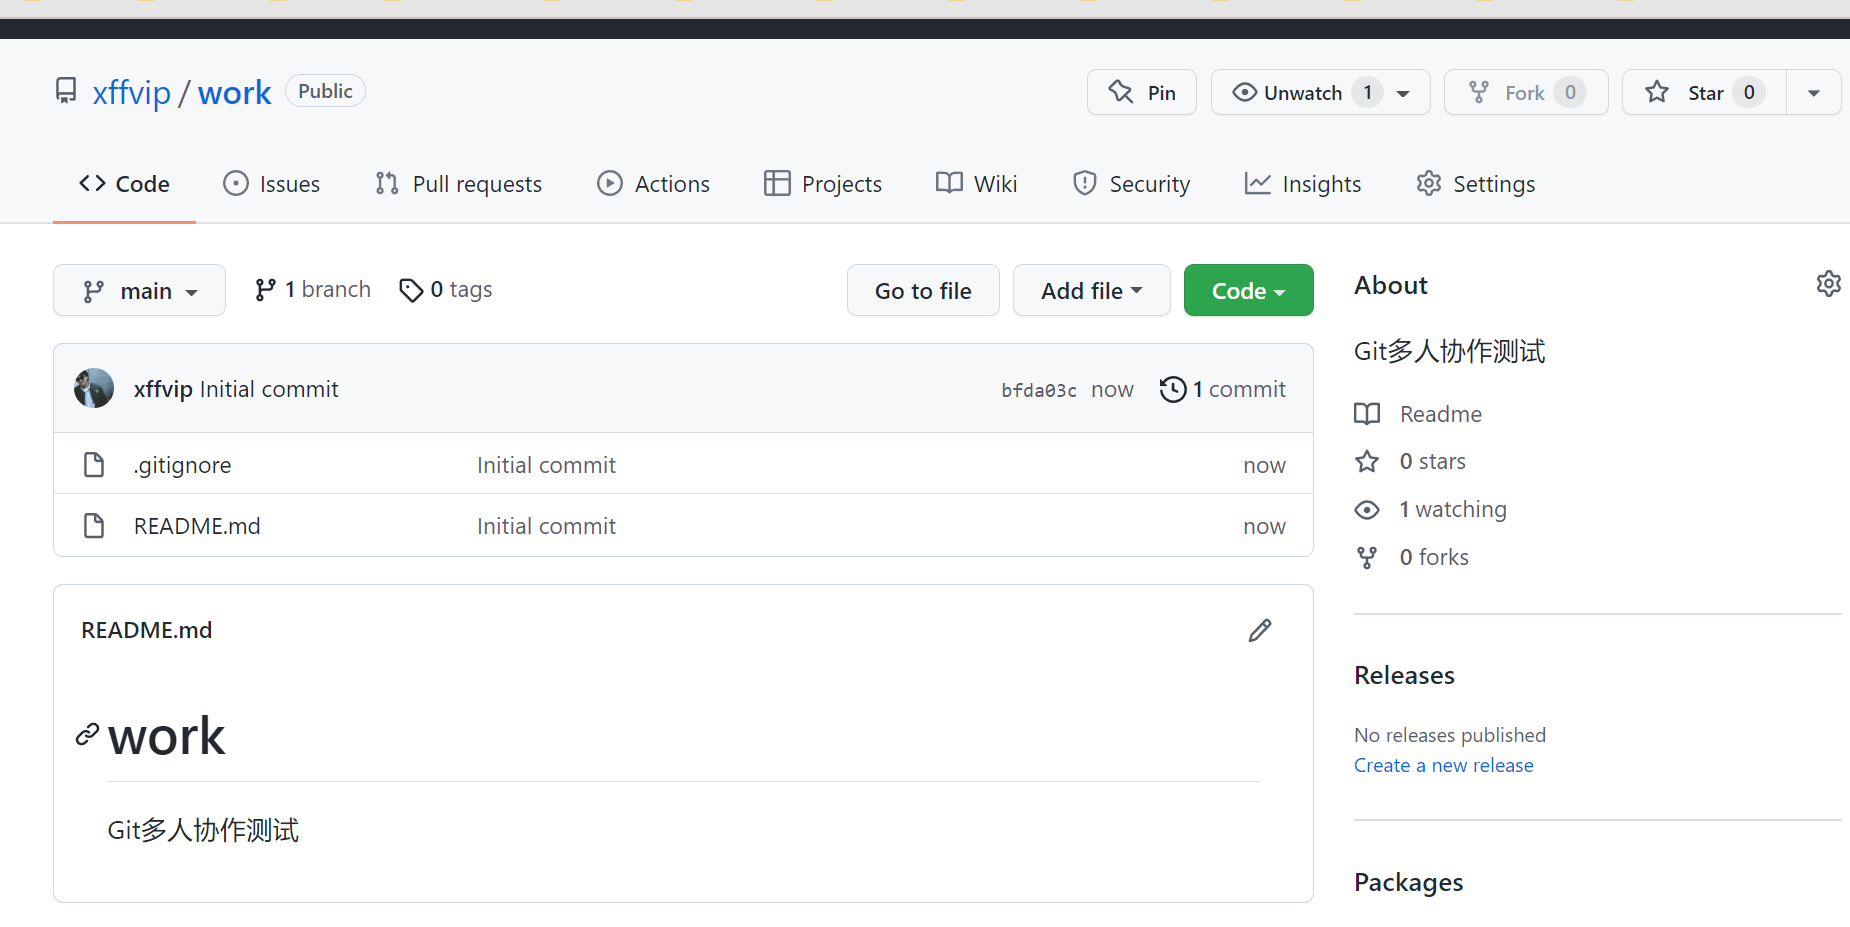1850x927 pixels.
Task: Click the Fork button
Action: pos(1526,92)
